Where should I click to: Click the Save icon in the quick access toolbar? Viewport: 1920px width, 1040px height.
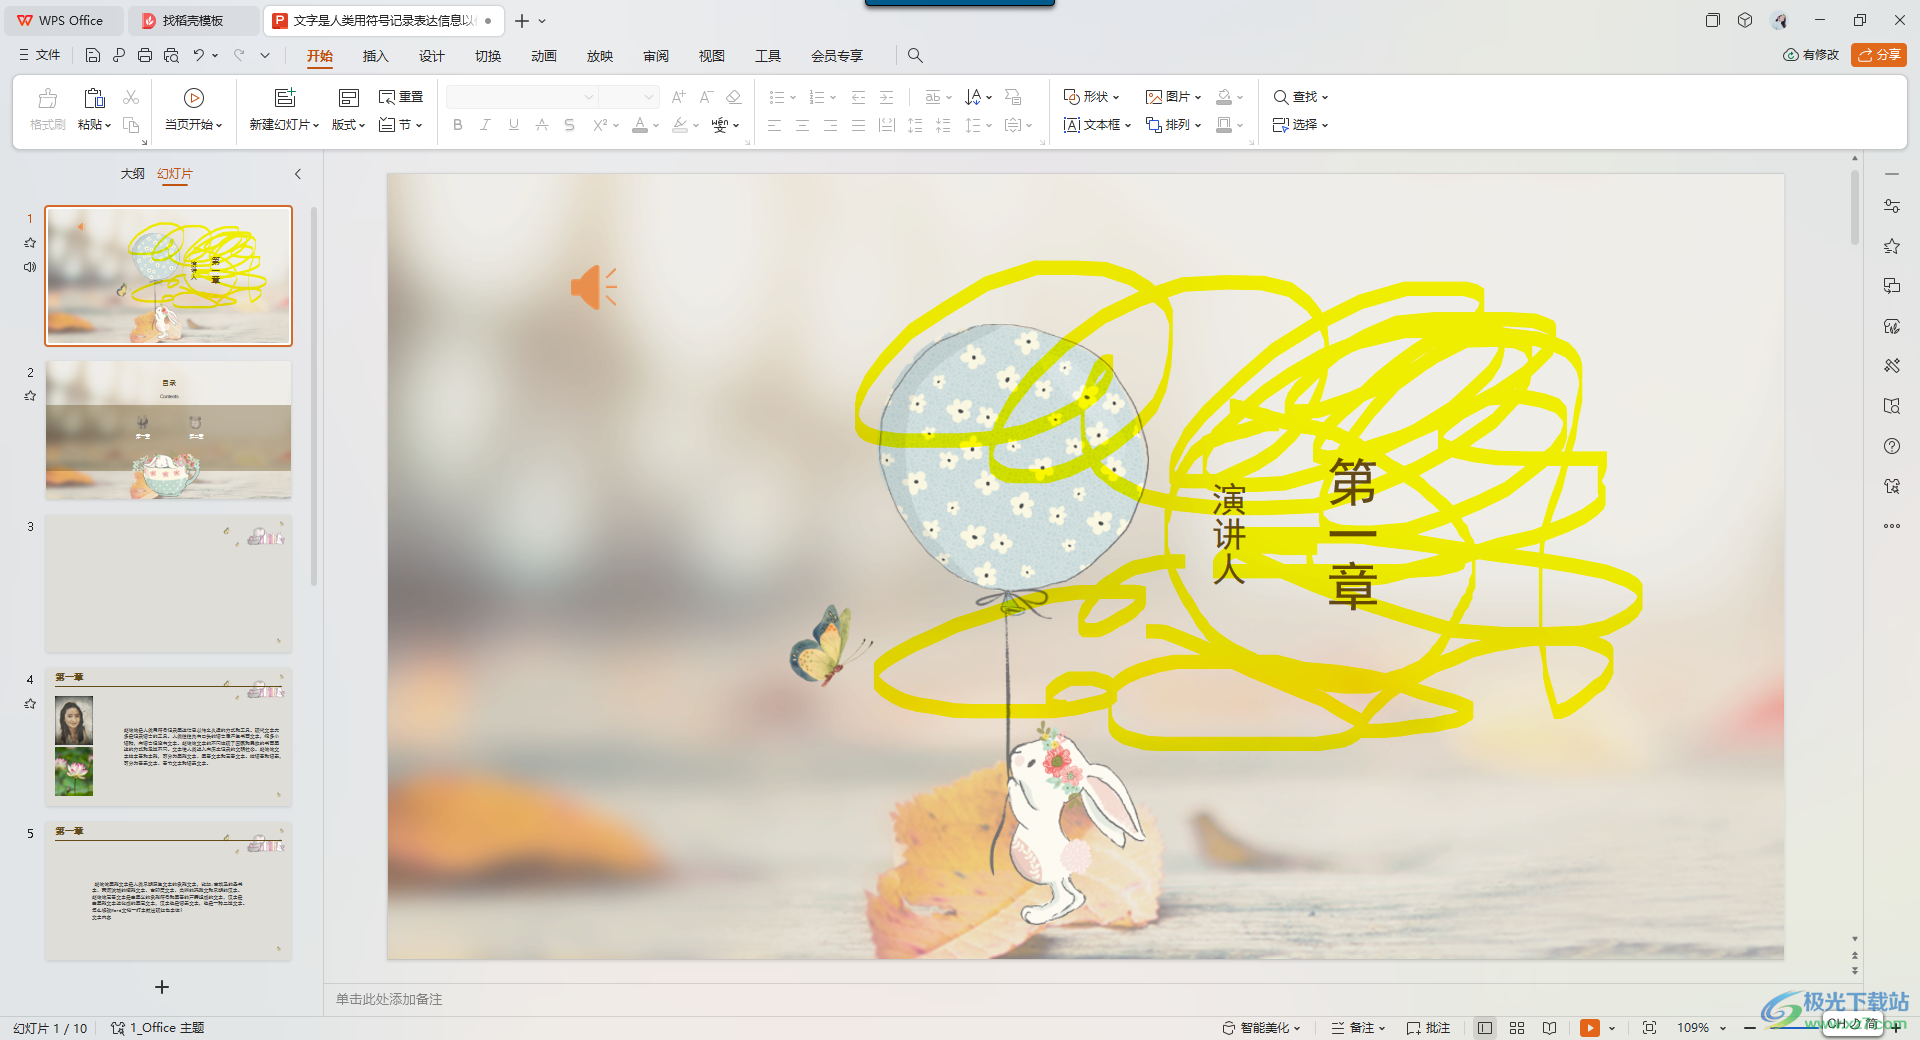pyautogui.click(x=93, y=55)
